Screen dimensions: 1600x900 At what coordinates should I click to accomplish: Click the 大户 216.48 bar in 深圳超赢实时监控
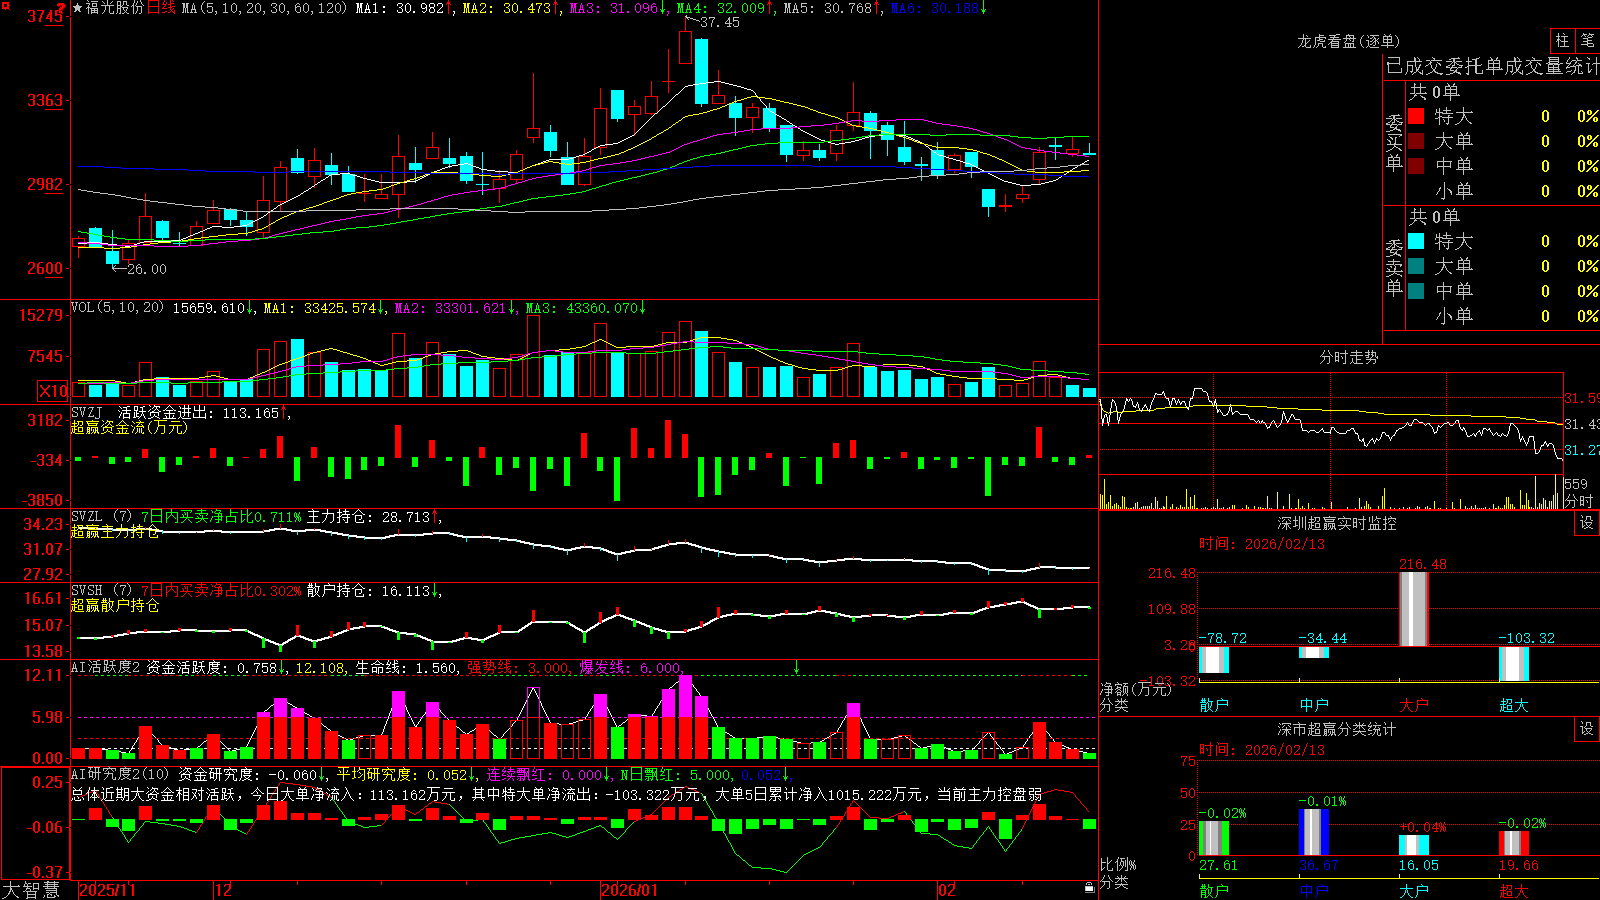point(1413,608)
